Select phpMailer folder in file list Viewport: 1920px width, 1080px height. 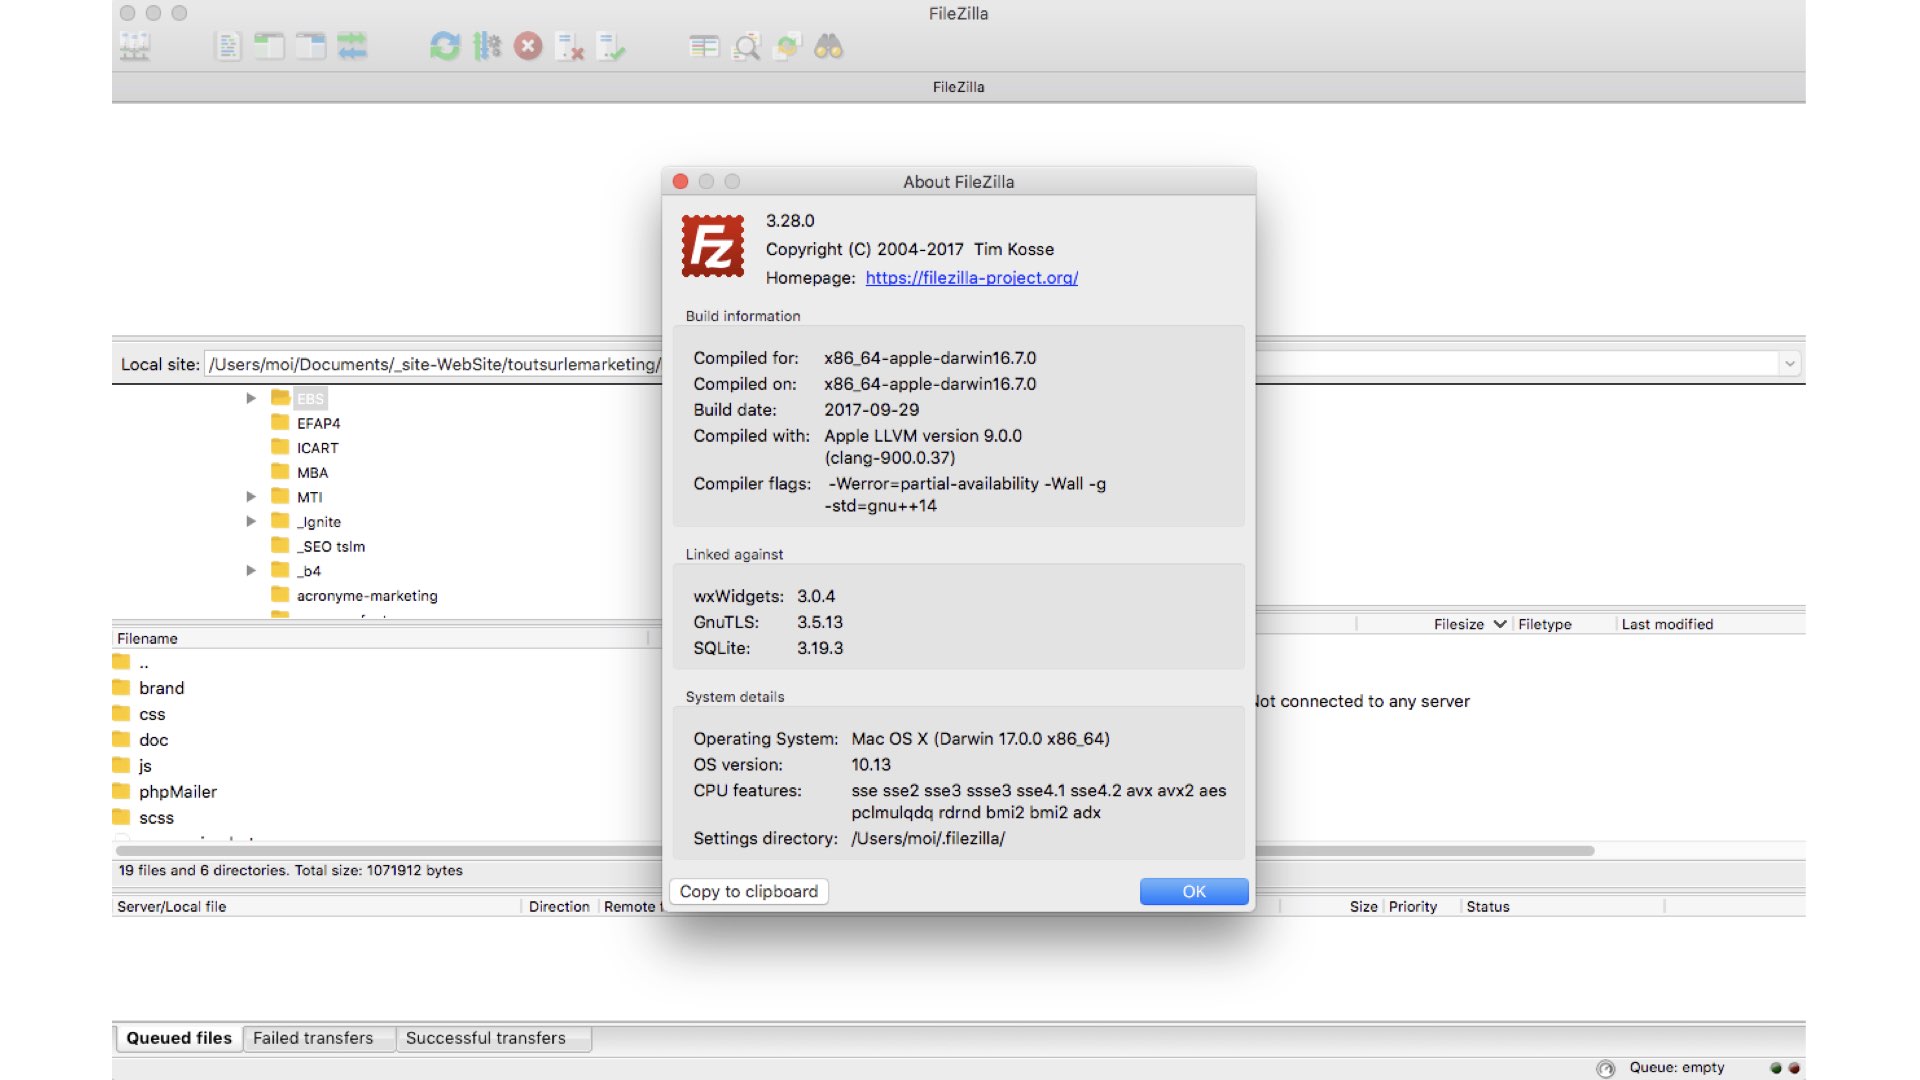click(x=178, y=792)
